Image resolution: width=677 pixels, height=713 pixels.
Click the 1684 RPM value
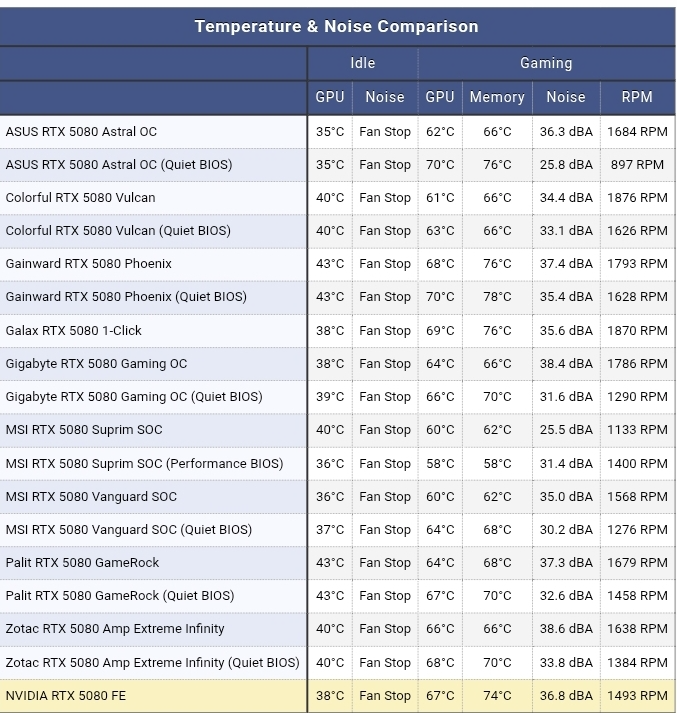637,132
